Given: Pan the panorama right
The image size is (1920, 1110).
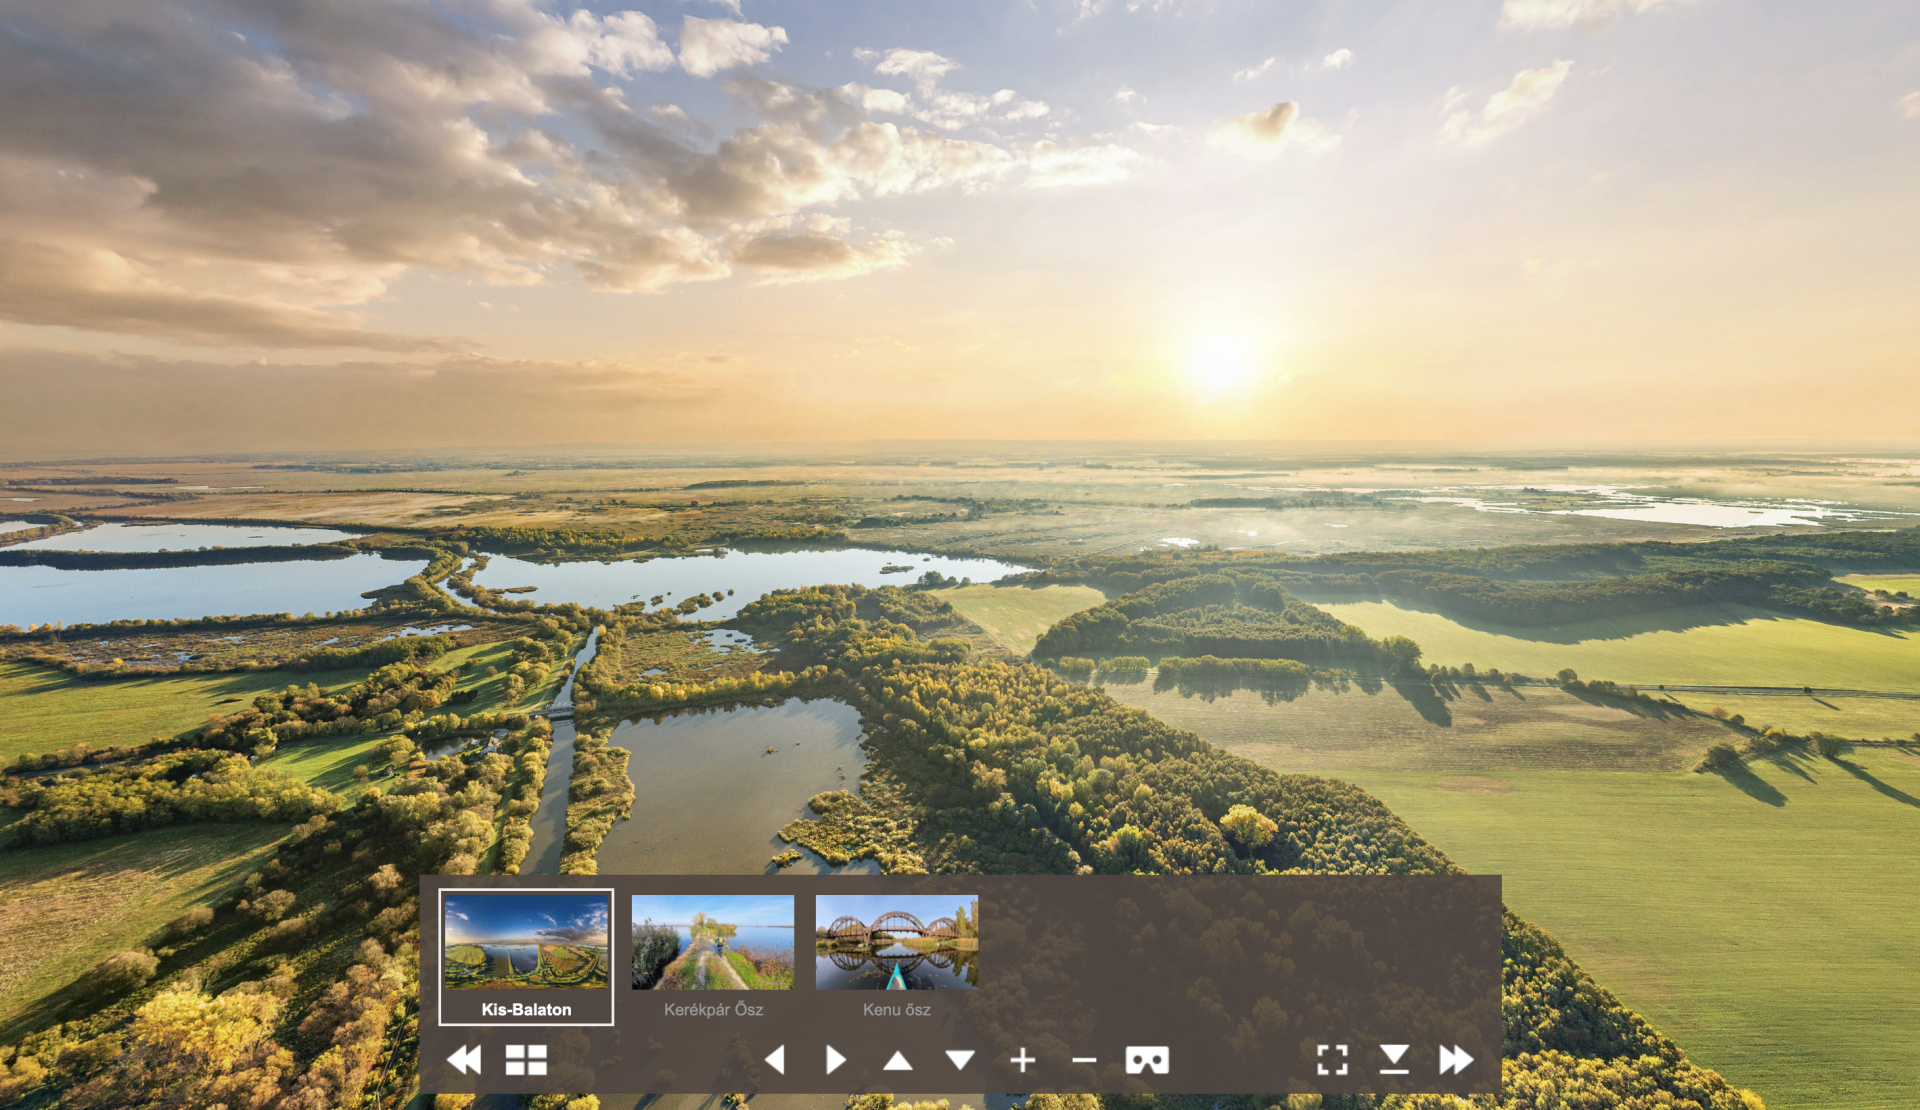Looking at the screenshot, I should (836, 1060).
